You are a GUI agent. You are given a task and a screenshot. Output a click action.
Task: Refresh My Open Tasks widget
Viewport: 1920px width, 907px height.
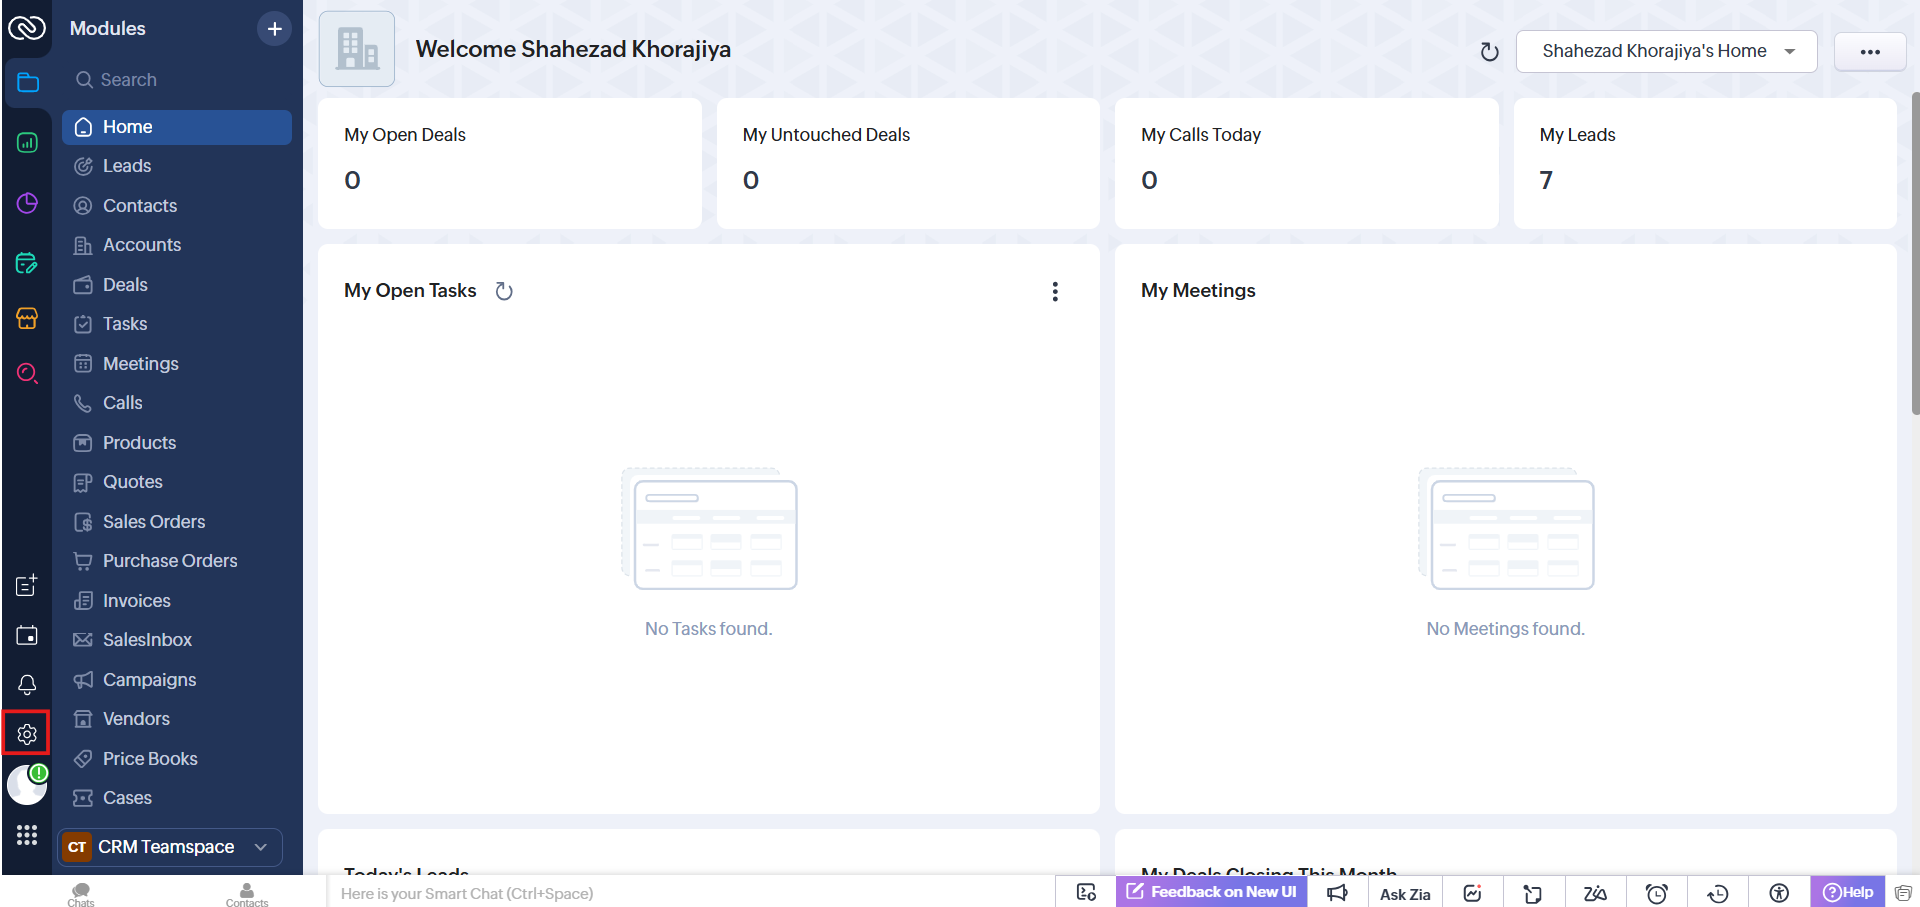504,291
